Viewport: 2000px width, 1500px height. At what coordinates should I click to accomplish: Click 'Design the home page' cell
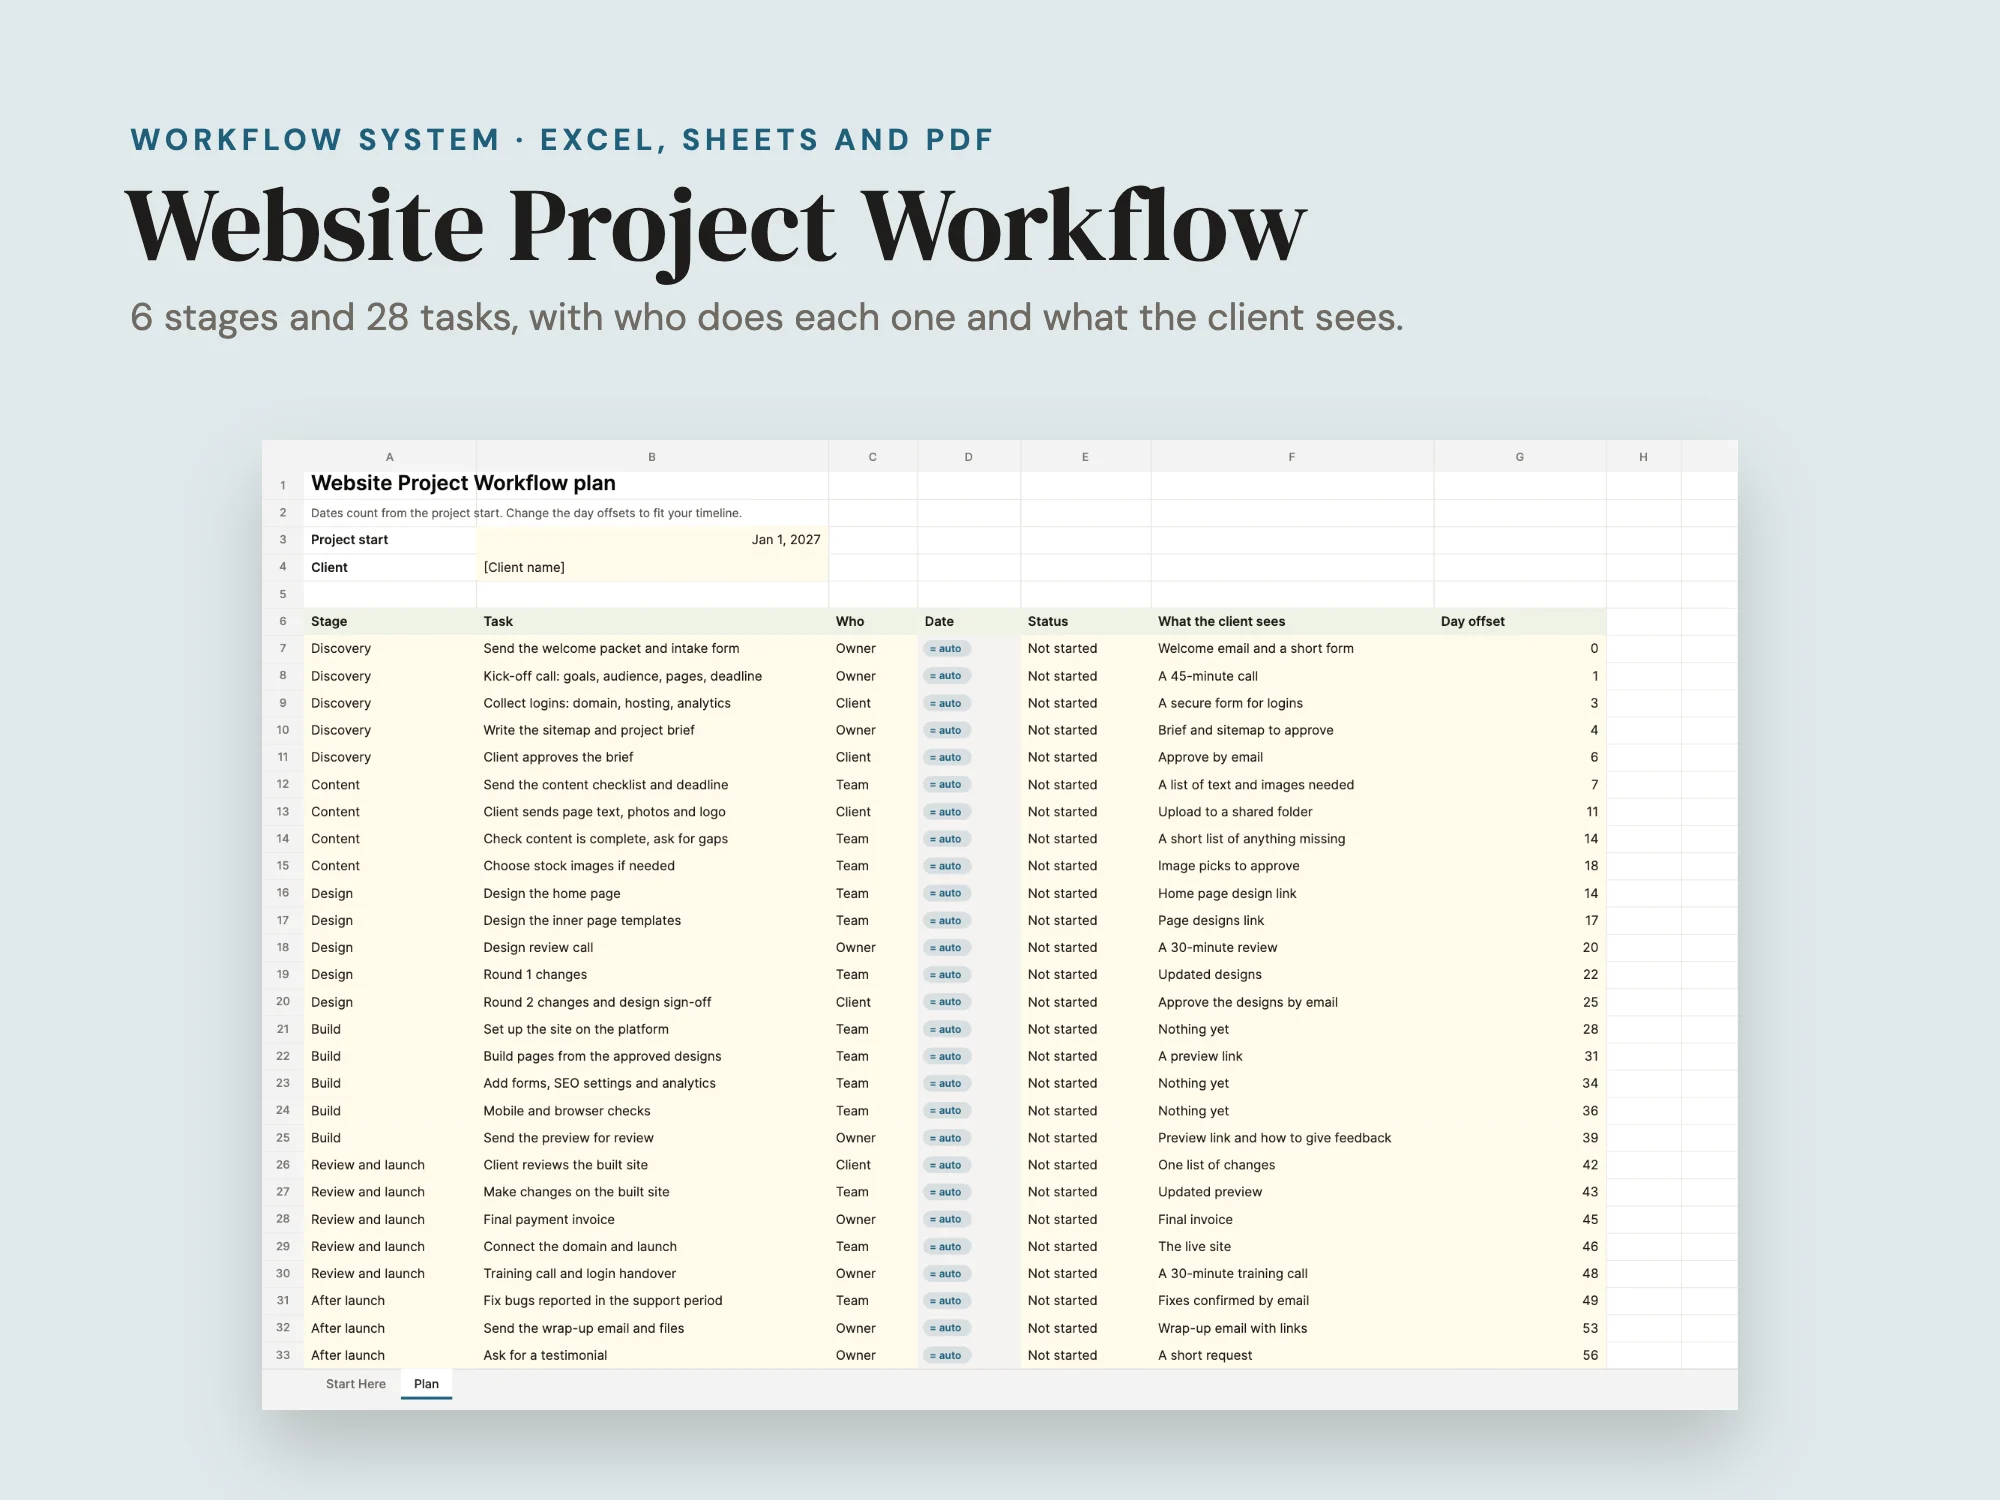coord(652,893)
